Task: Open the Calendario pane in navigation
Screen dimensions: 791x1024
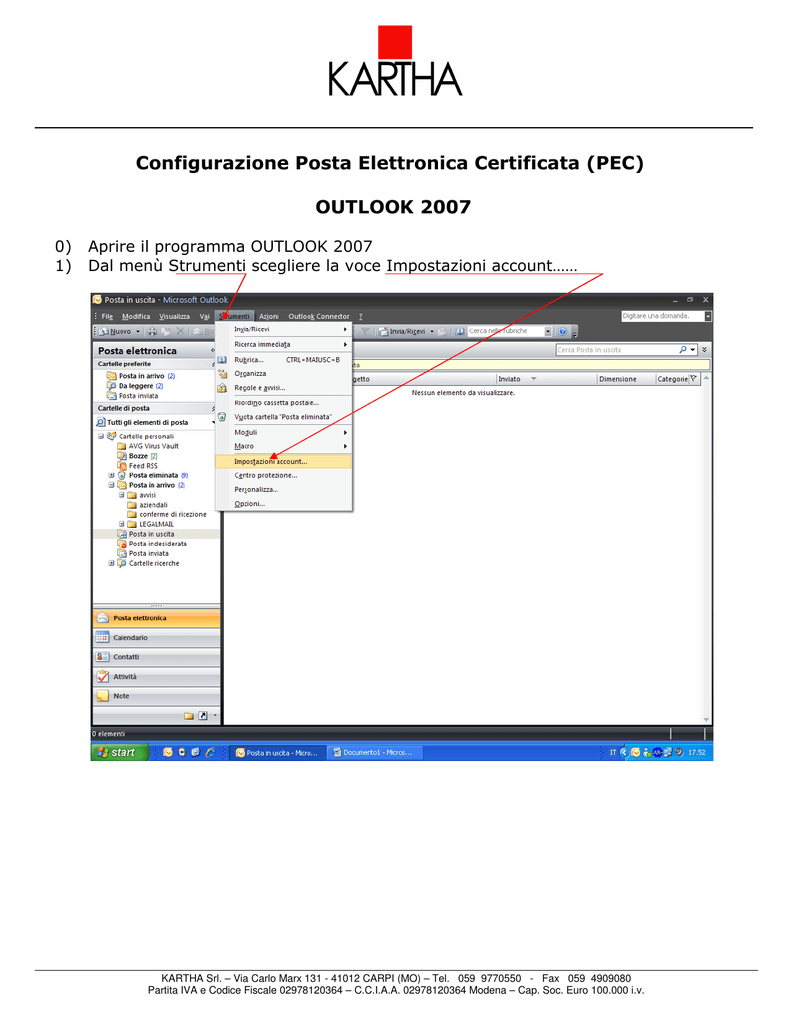Action: pos(156,637)
